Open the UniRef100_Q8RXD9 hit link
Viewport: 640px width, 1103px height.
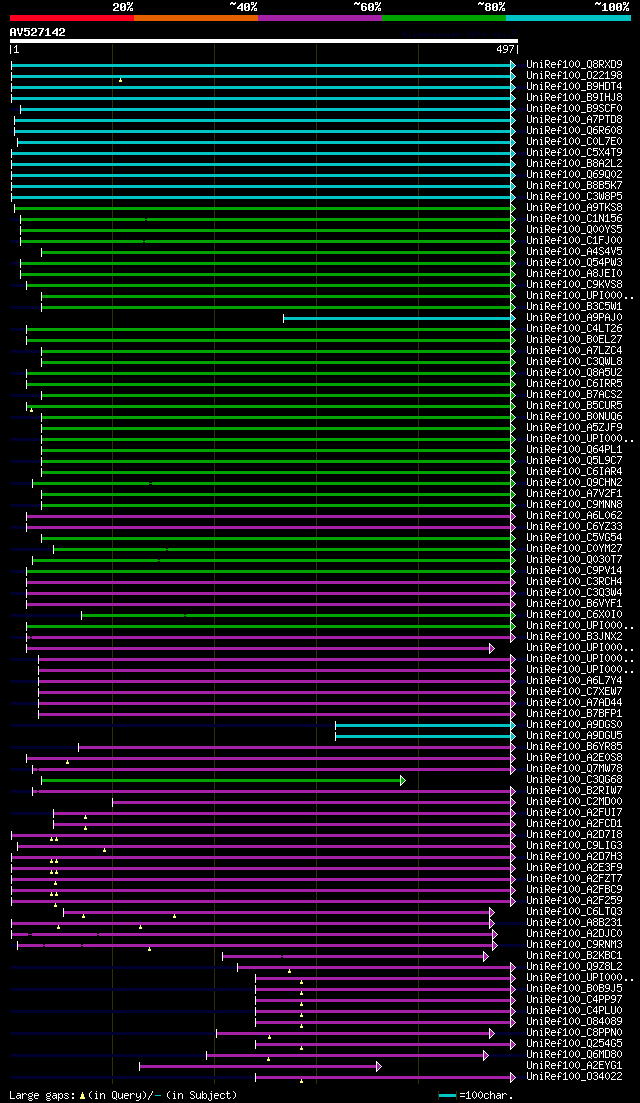click(574, 65)
